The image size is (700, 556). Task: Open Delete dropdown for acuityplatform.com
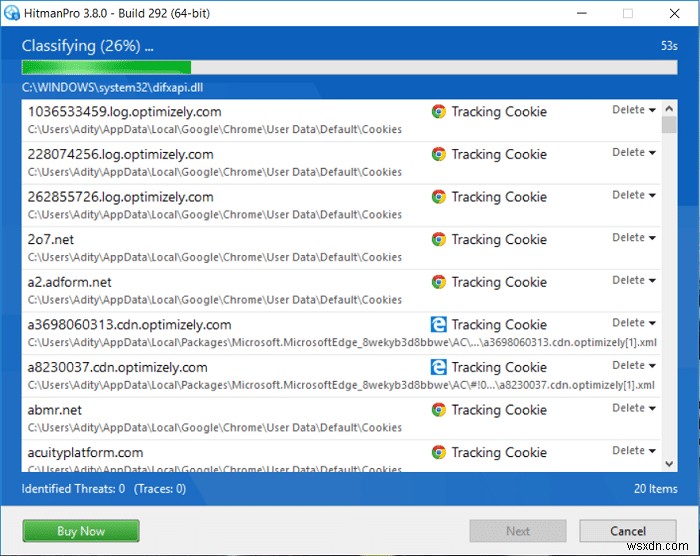(x=633, y=451)
